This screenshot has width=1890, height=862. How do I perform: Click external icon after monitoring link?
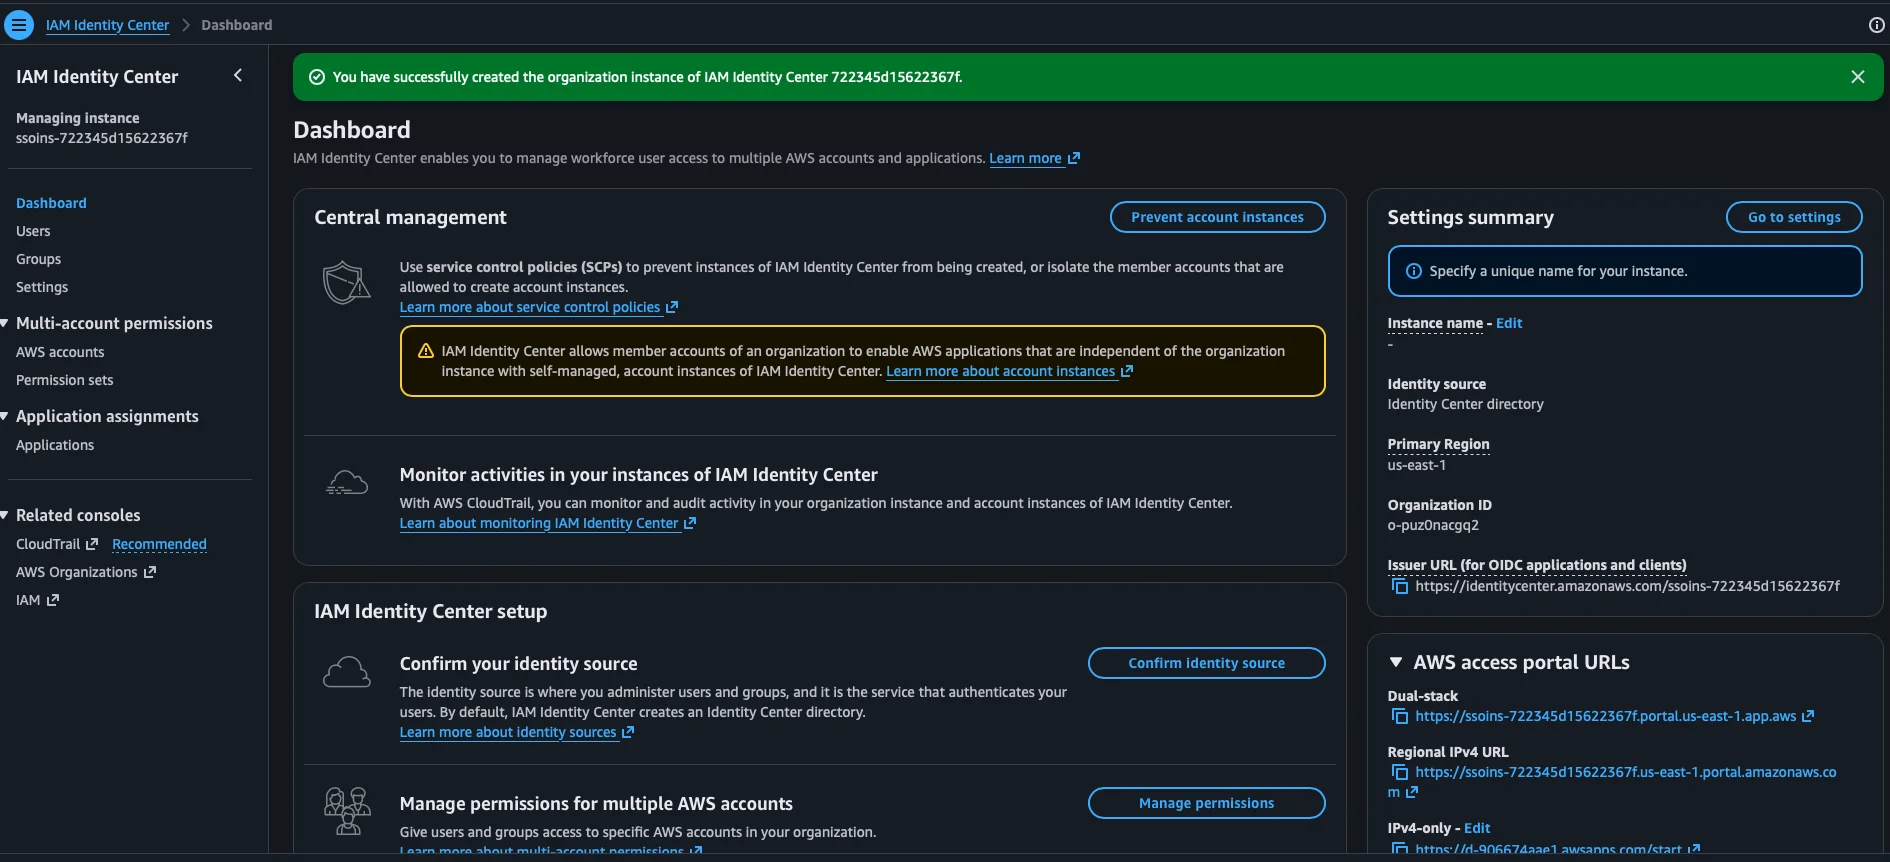[x=690, y=523]
